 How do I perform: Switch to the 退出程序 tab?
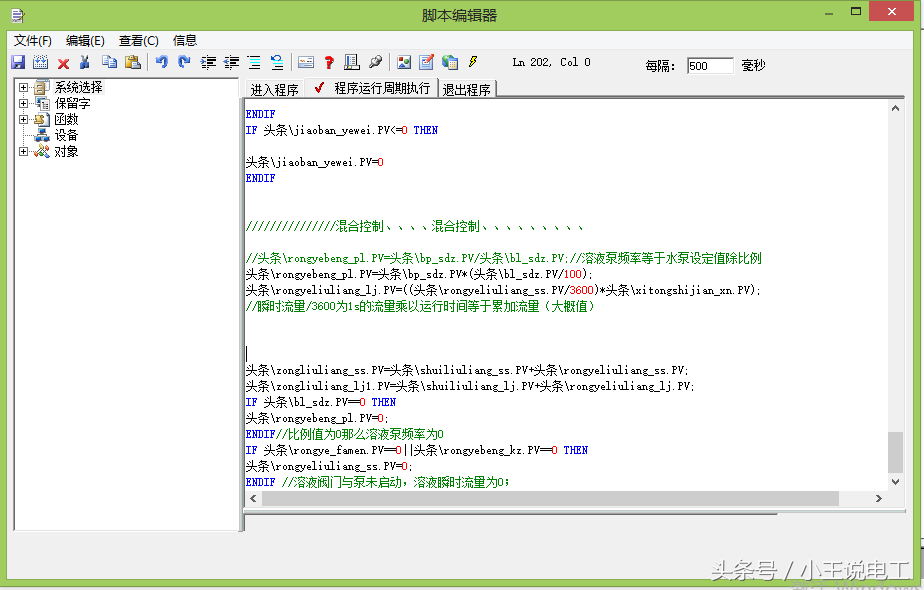[x=467, y=89]
